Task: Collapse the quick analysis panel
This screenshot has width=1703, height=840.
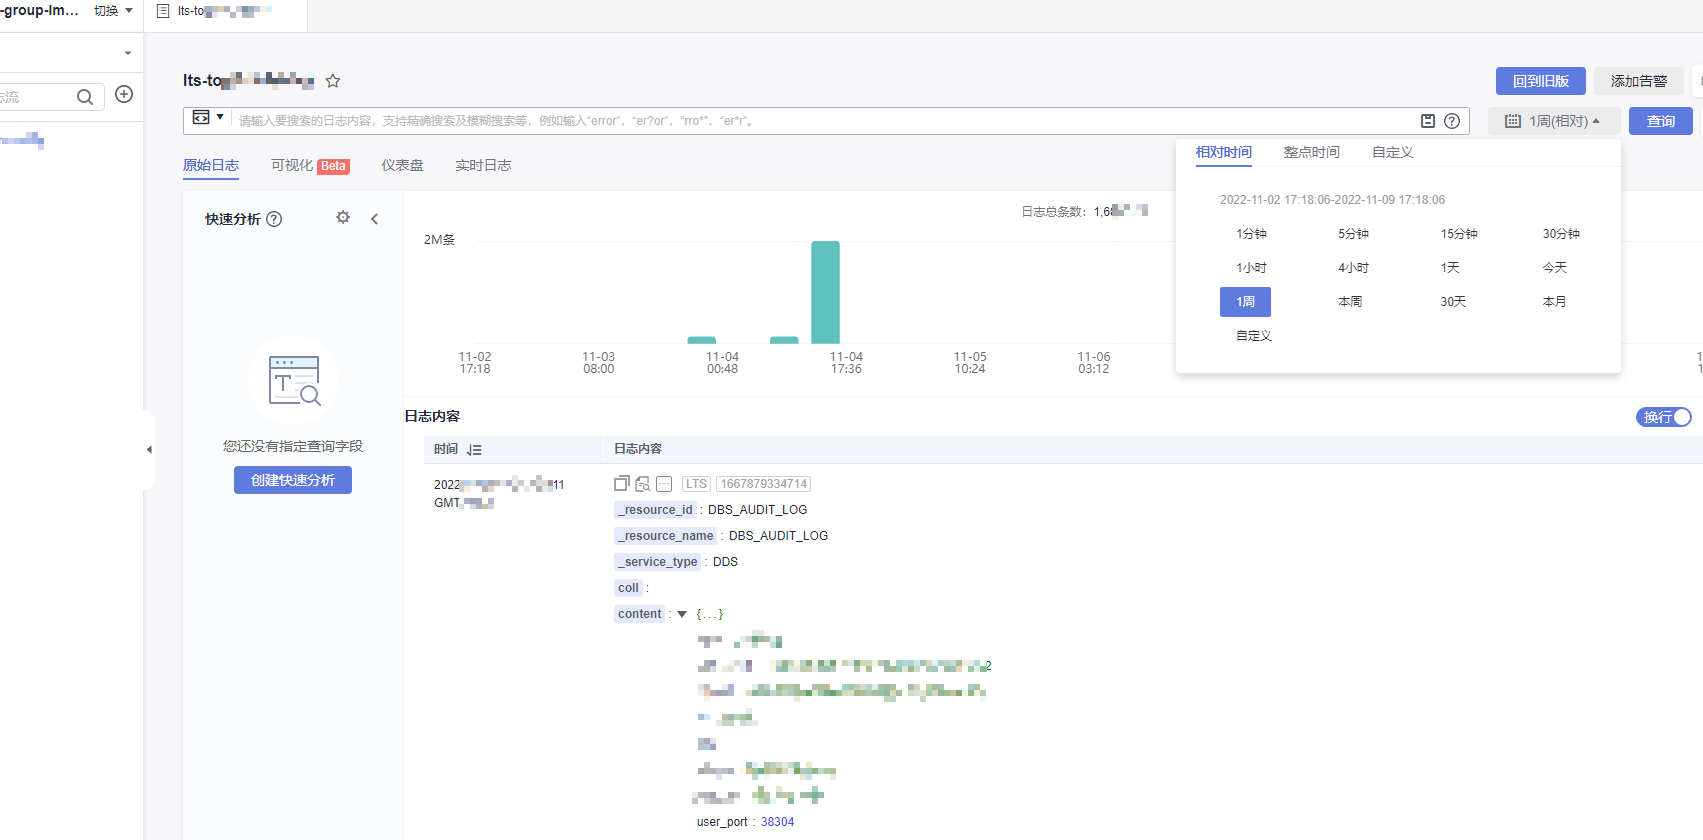Action: 375,219
